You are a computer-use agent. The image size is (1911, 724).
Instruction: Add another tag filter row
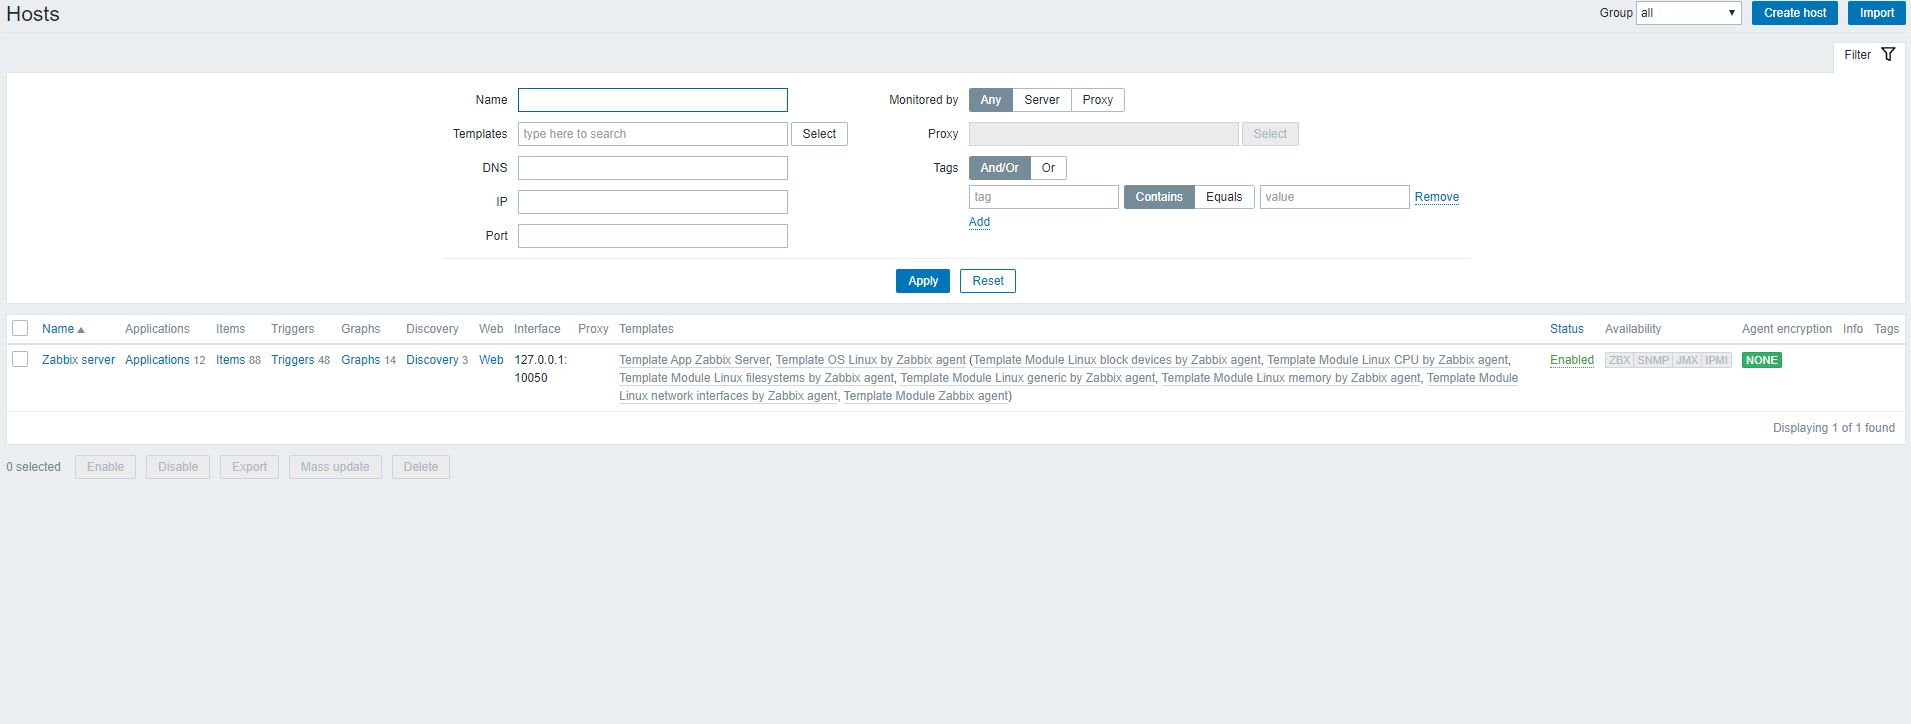980,222
